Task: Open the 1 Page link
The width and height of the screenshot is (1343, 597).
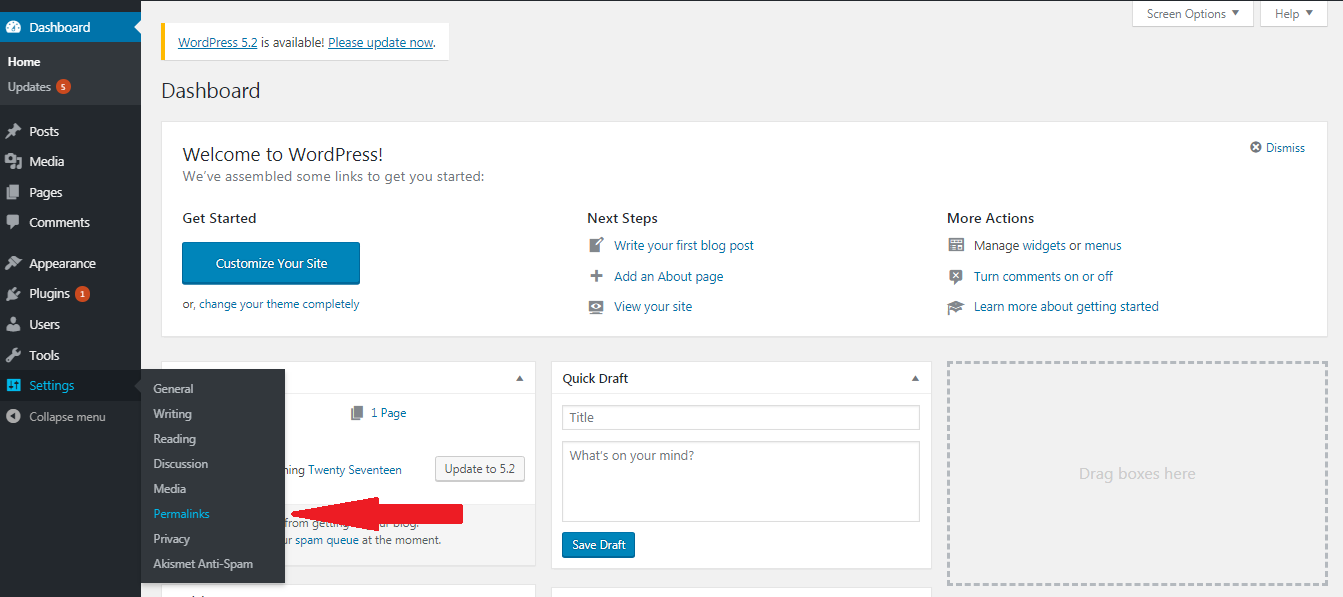Action: (389, 413)
